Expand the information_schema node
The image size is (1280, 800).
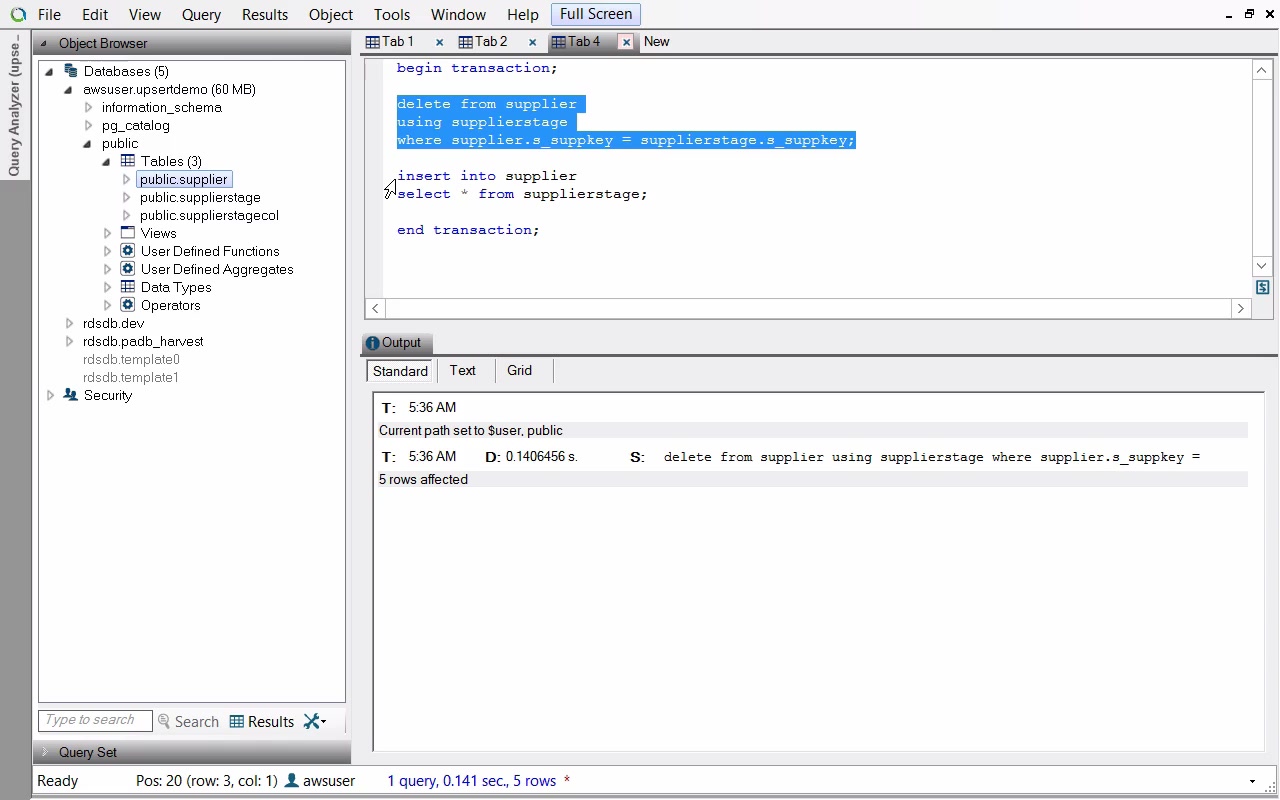pyautogui.click(x=89, y=107)
